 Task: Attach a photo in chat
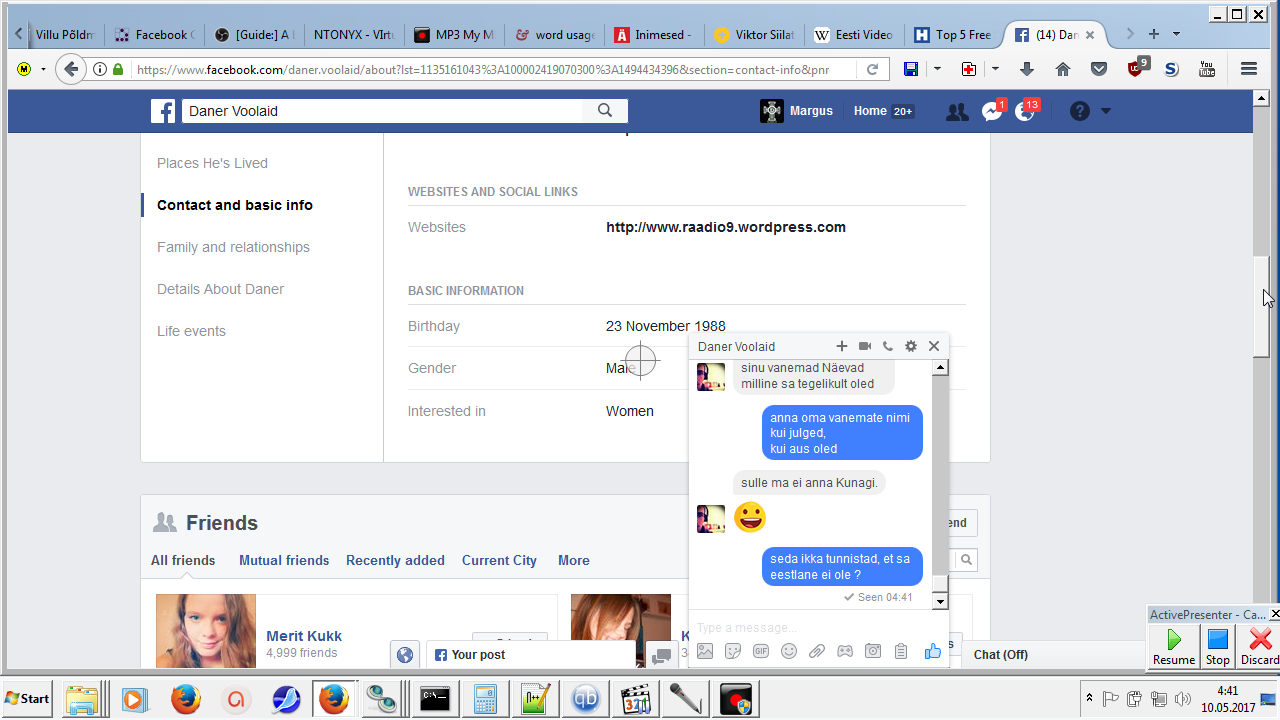tap(705, 651)
